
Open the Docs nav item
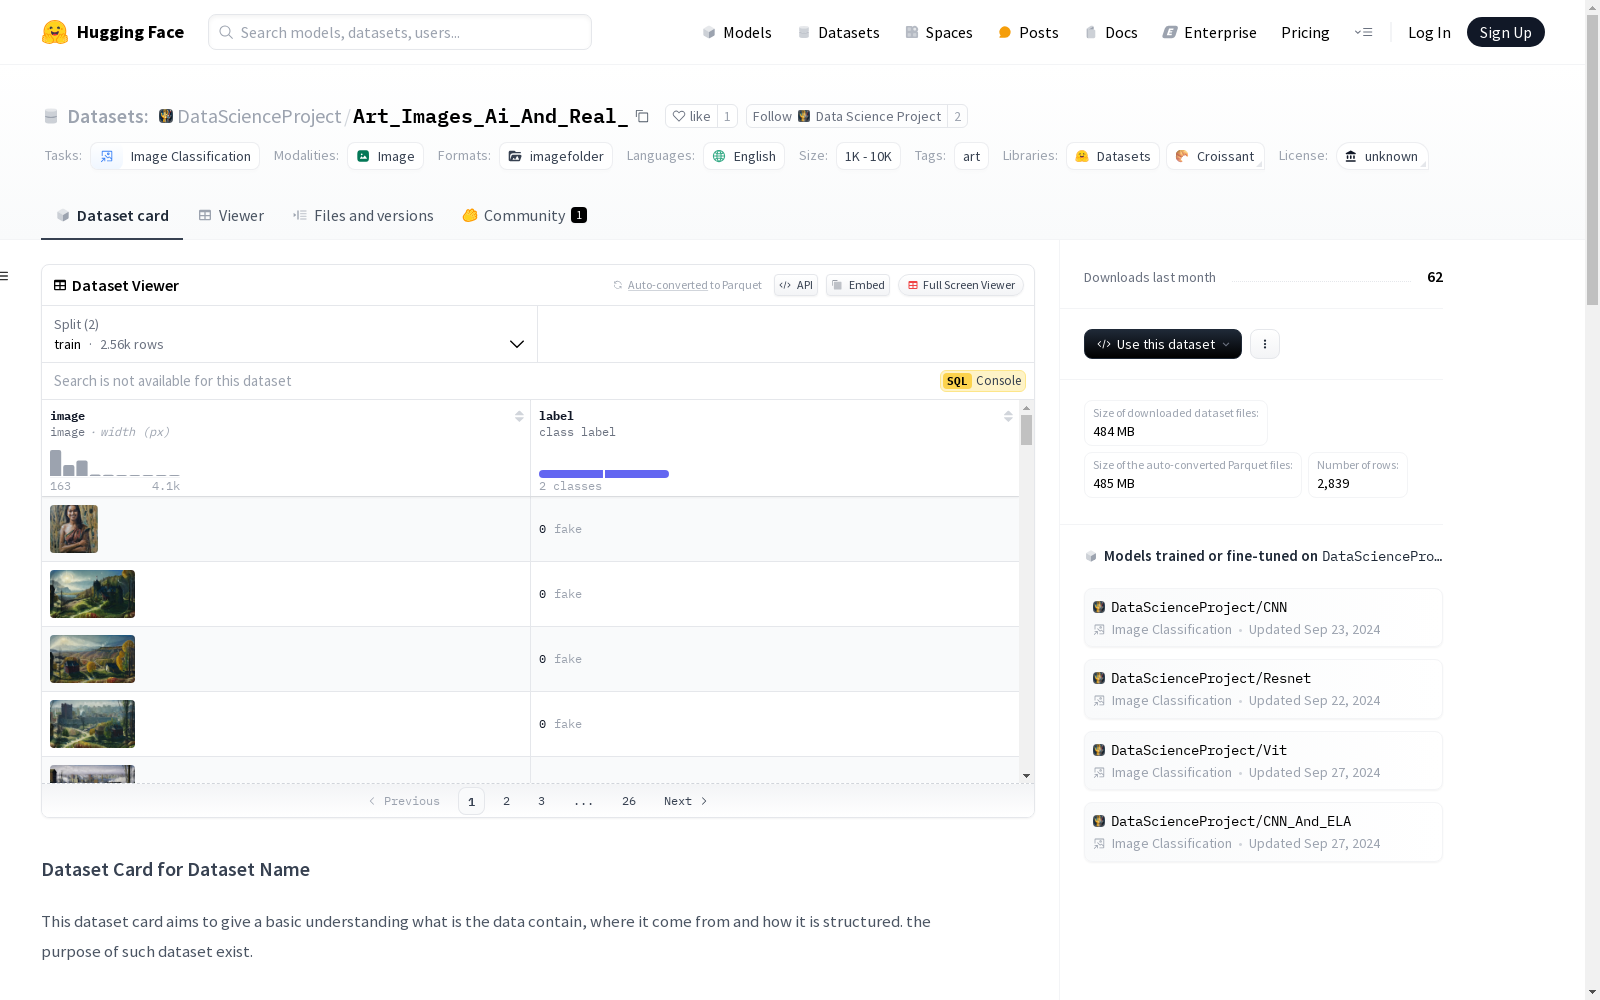[x=1111, y=32]
